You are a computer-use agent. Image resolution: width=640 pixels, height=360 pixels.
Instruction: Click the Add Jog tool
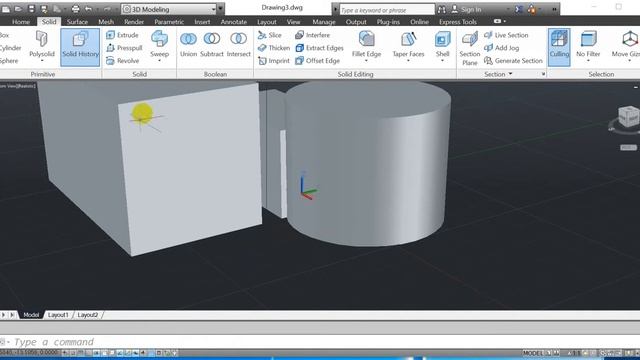pos(501,48)
